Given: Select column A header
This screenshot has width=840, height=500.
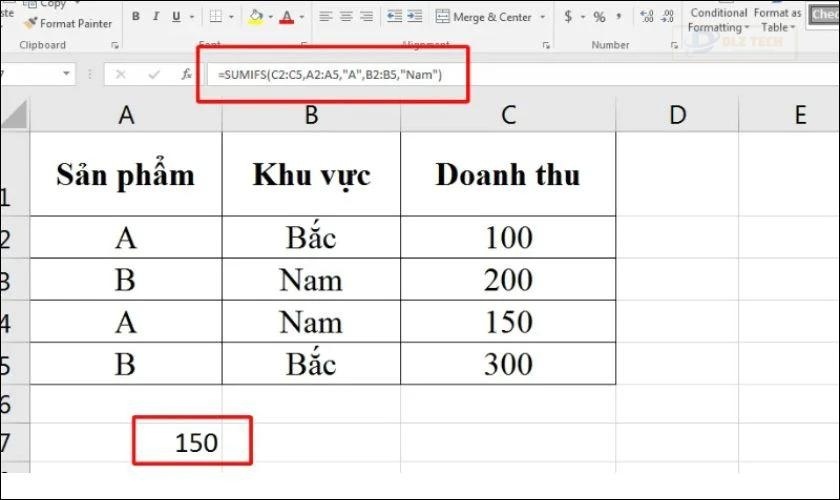Looking at the screenshot, I should (126, 115).
